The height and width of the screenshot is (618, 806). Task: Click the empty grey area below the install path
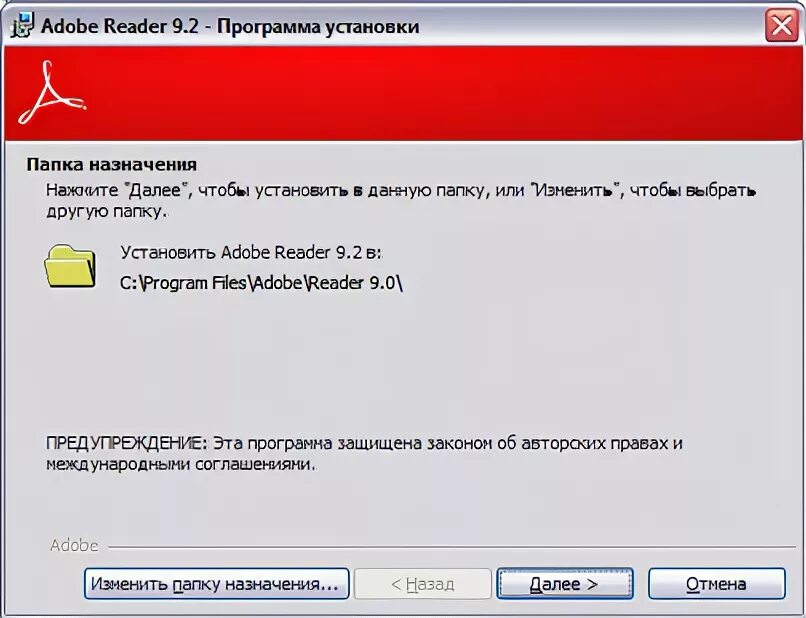tap(403, 360)
